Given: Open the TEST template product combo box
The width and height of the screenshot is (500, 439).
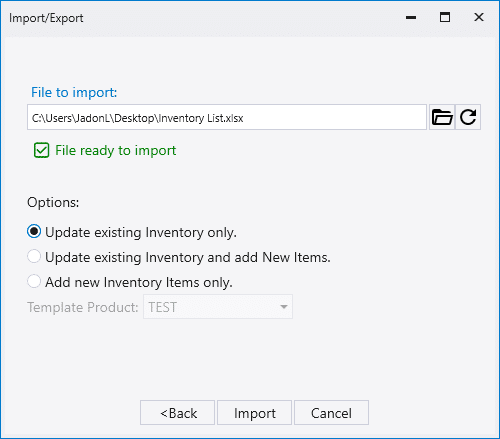Looking at the screenshot, I should (218, 307).
